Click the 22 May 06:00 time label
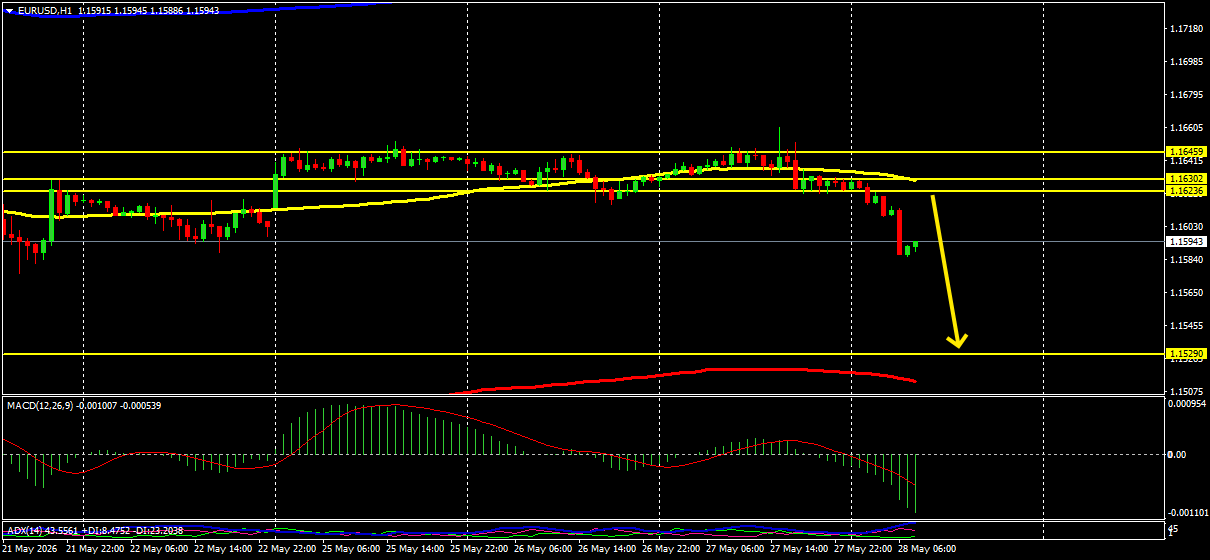1210x560 pixels. [160, 550]
